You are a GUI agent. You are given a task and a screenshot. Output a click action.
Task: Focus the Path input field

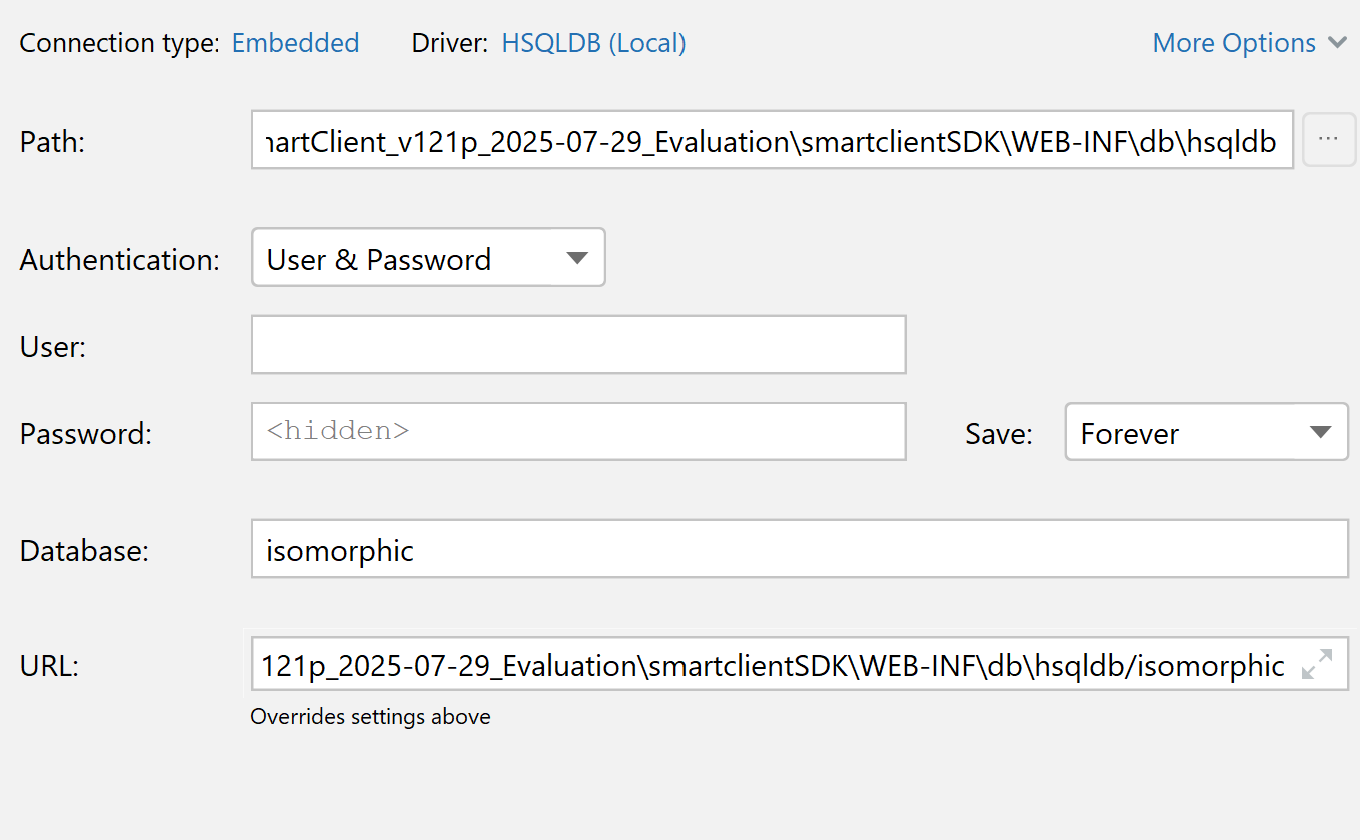[770, 141]
